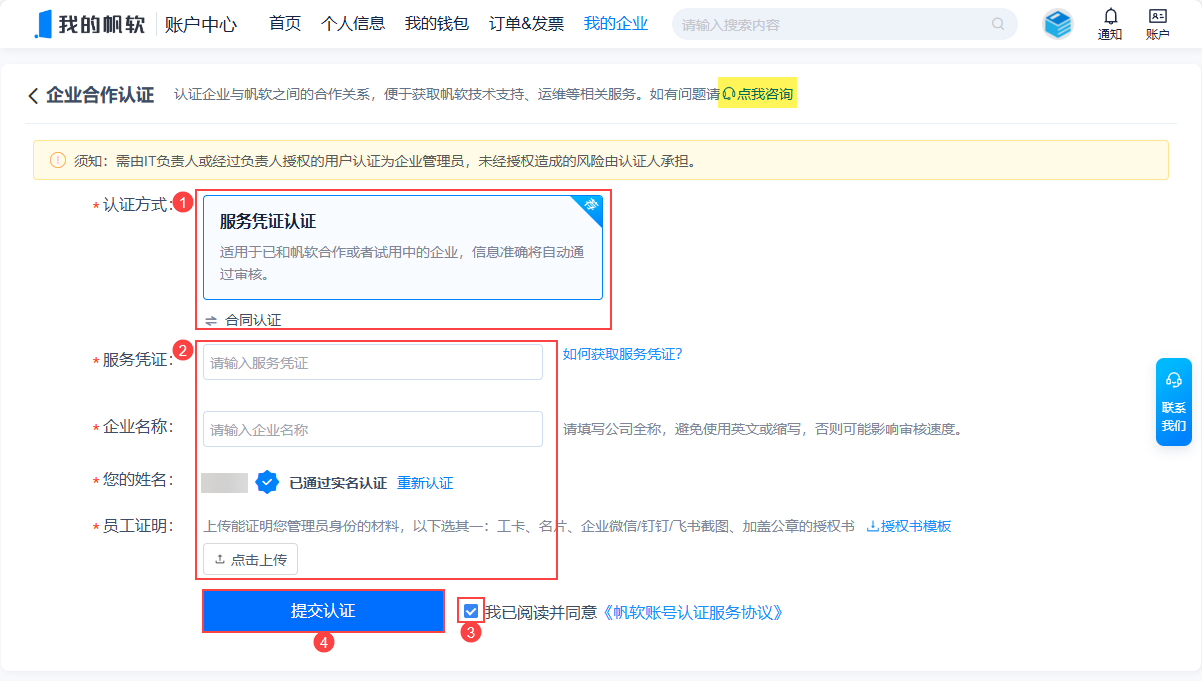Click the 已通过实名认证 text
Screen dimensions: 1202x681
[x=338, y=483]
